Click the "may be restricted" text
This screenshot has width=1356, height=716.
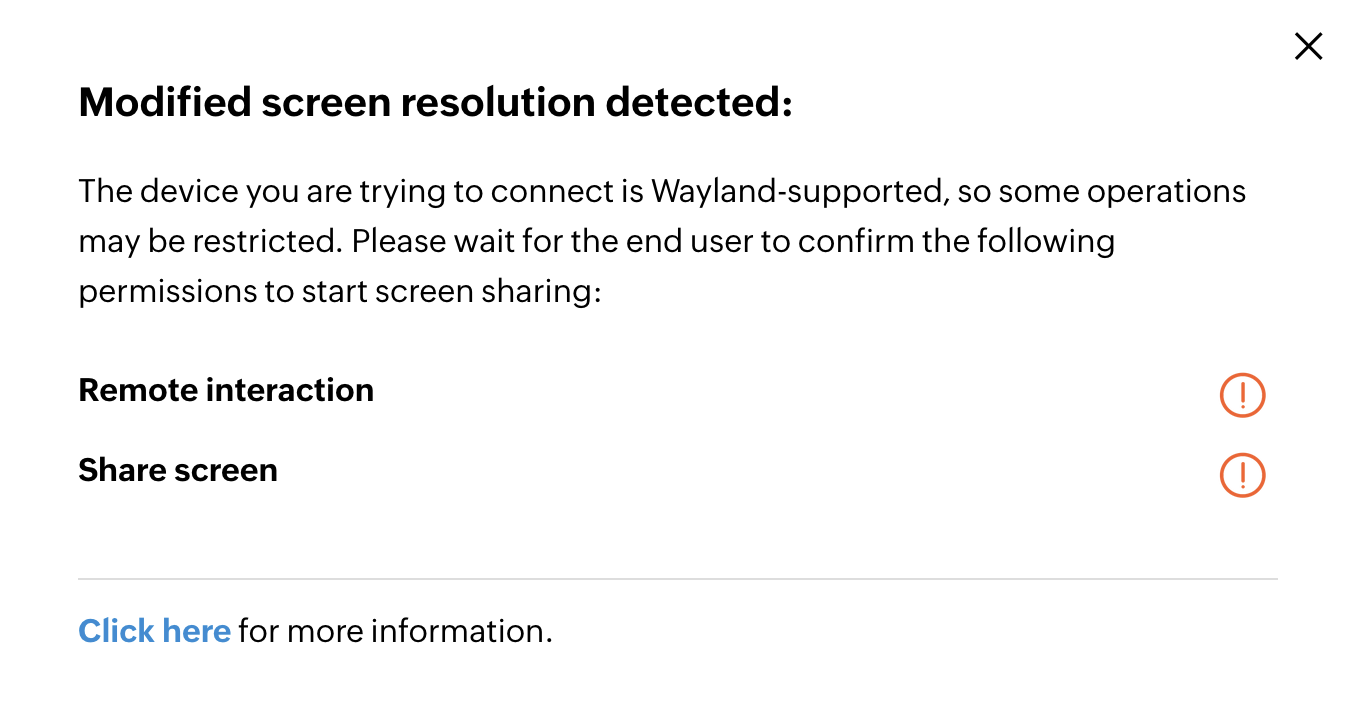coord(210,241)
